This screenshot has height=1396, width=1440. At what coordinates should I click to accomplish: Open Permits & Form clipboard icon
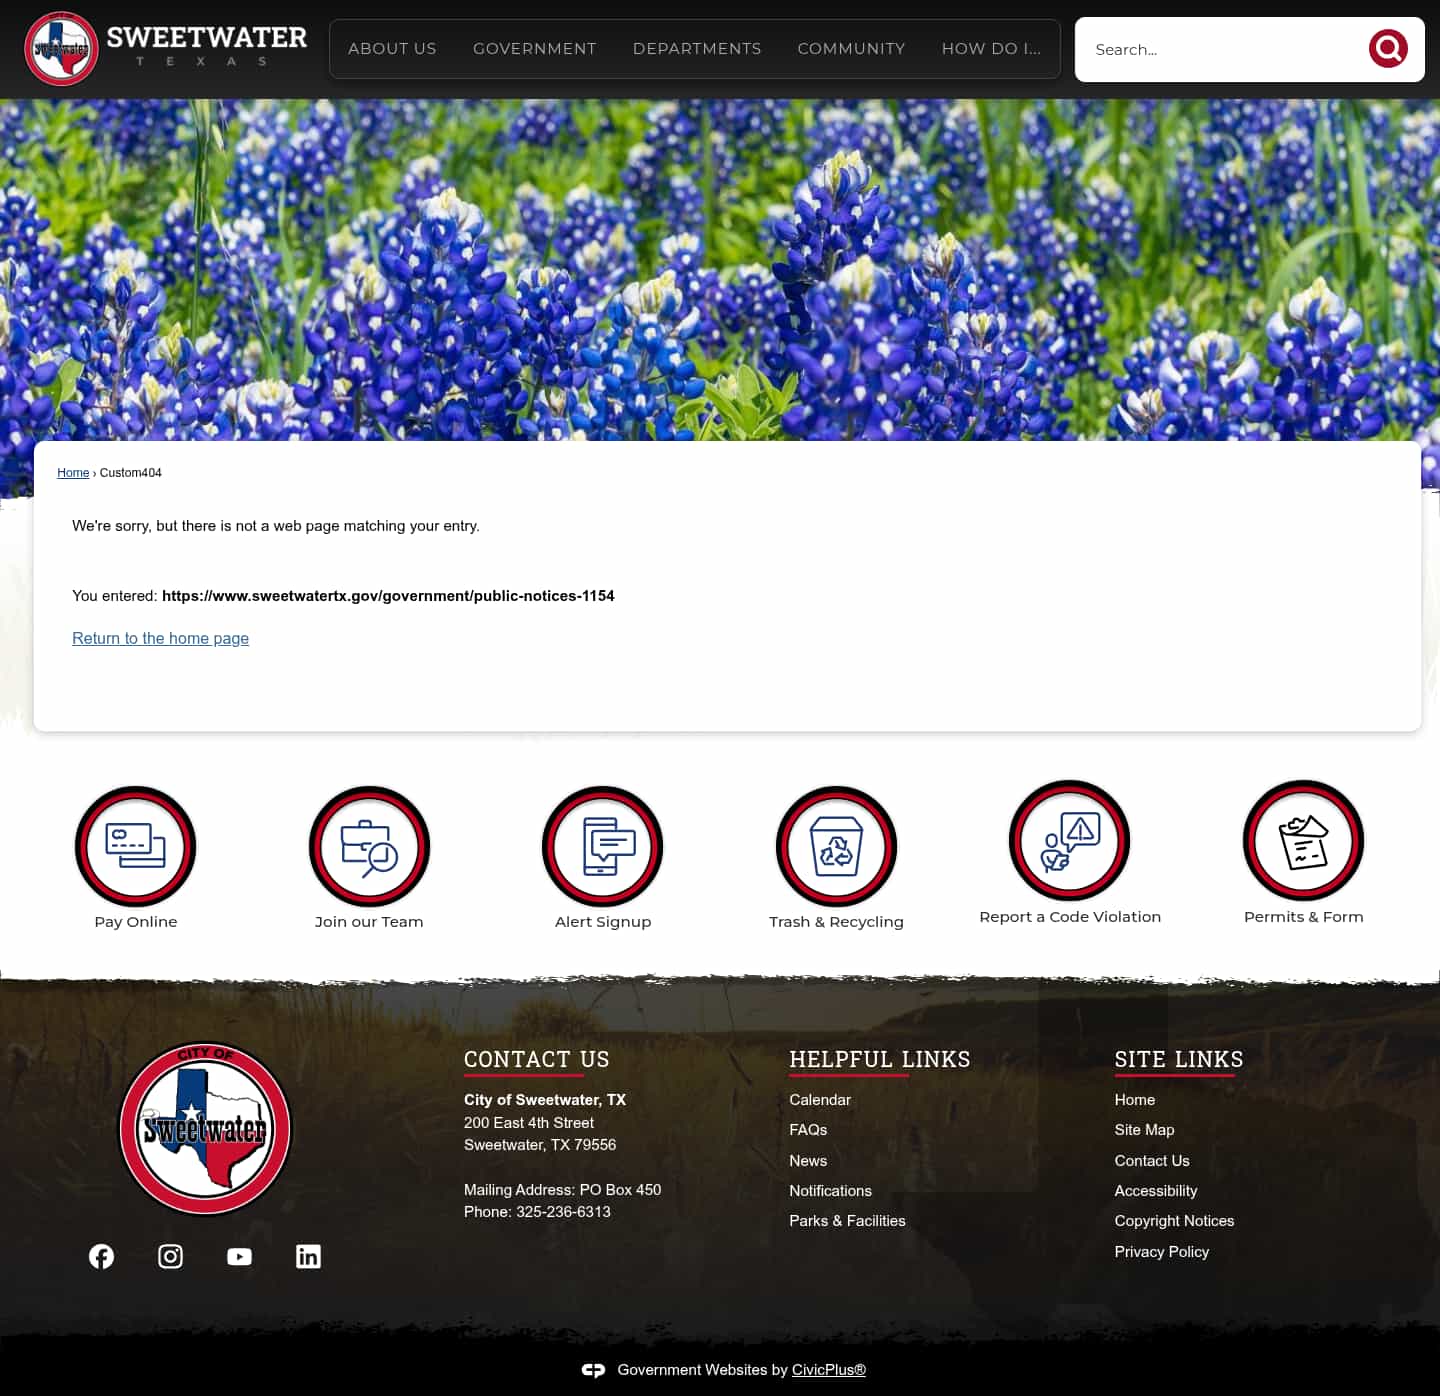(x=1303, y=841)
